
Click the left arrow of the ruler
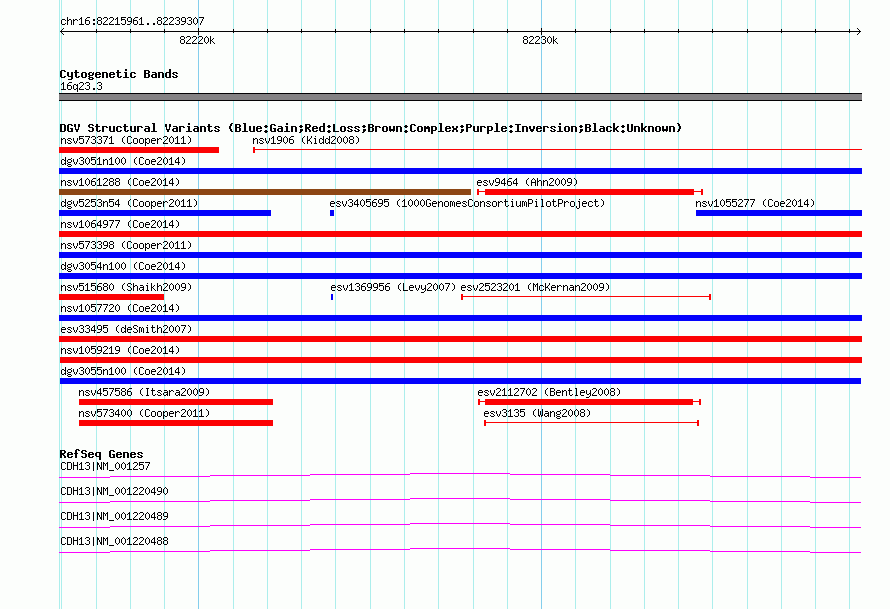pos(62,31)
